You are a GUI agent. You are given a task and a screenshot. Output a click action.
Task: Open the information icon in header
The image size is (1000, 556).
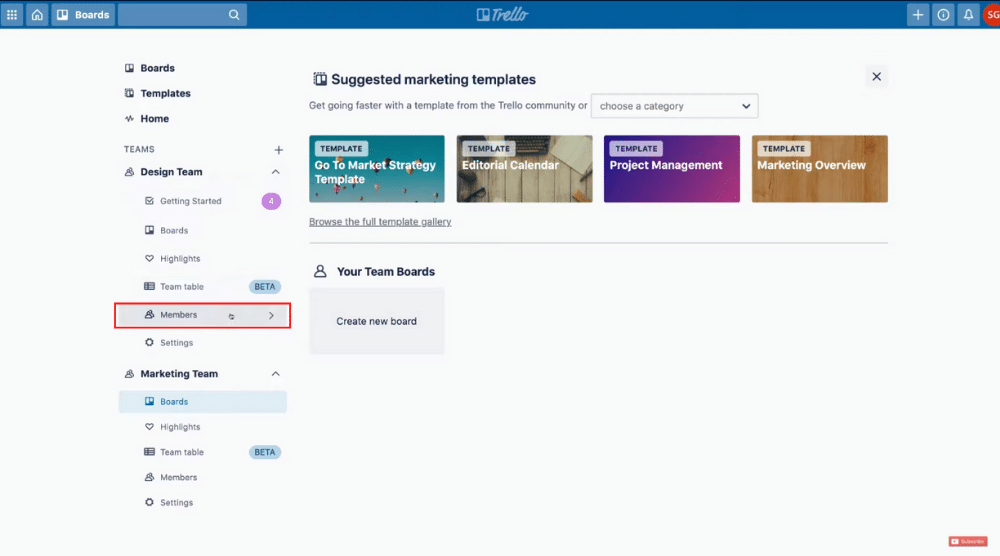[x=943, y=15]
